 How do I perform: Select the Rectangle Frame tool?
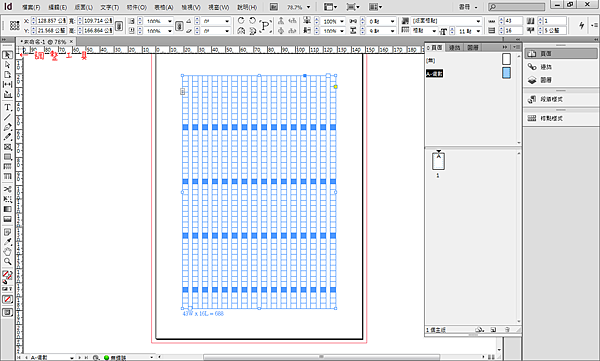click(7, 147)
